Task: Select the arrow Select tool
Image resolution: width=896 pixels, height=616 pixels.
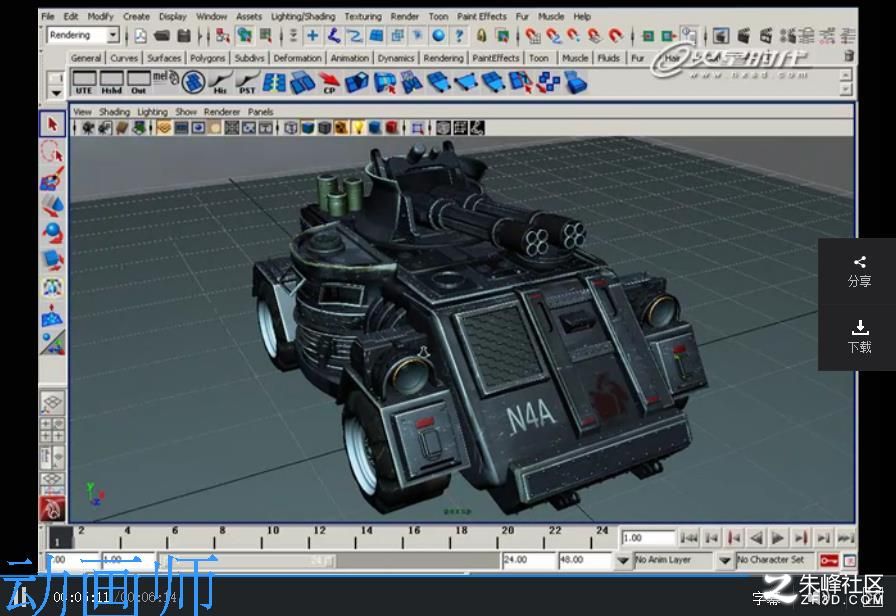Action: coord(53,125)
